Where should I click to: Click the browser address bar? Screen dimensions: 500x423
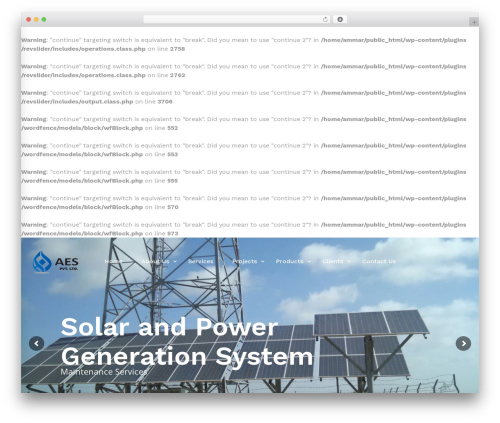237,20
